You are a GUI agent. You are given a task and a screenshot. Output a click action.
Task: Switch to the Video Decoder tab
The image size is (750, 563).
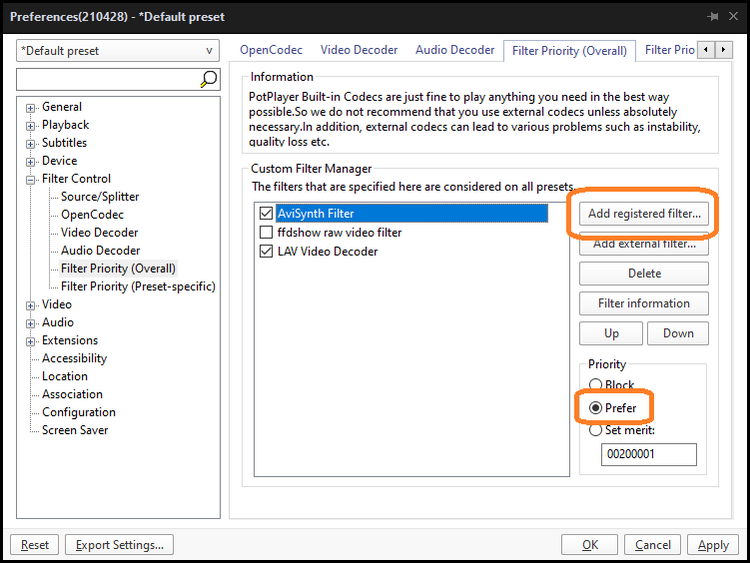pyautogui.click(x=359, y=50)
